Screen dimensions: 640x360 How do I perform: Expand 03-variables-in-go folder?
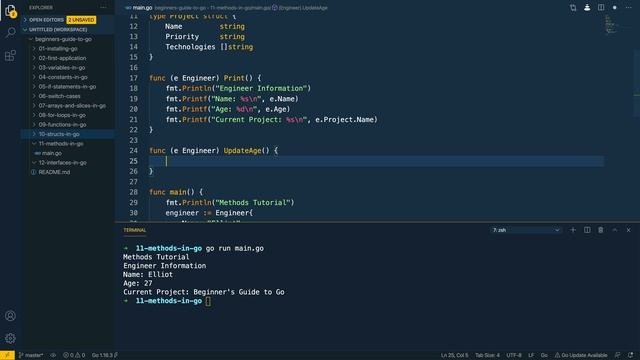(68, 67)
